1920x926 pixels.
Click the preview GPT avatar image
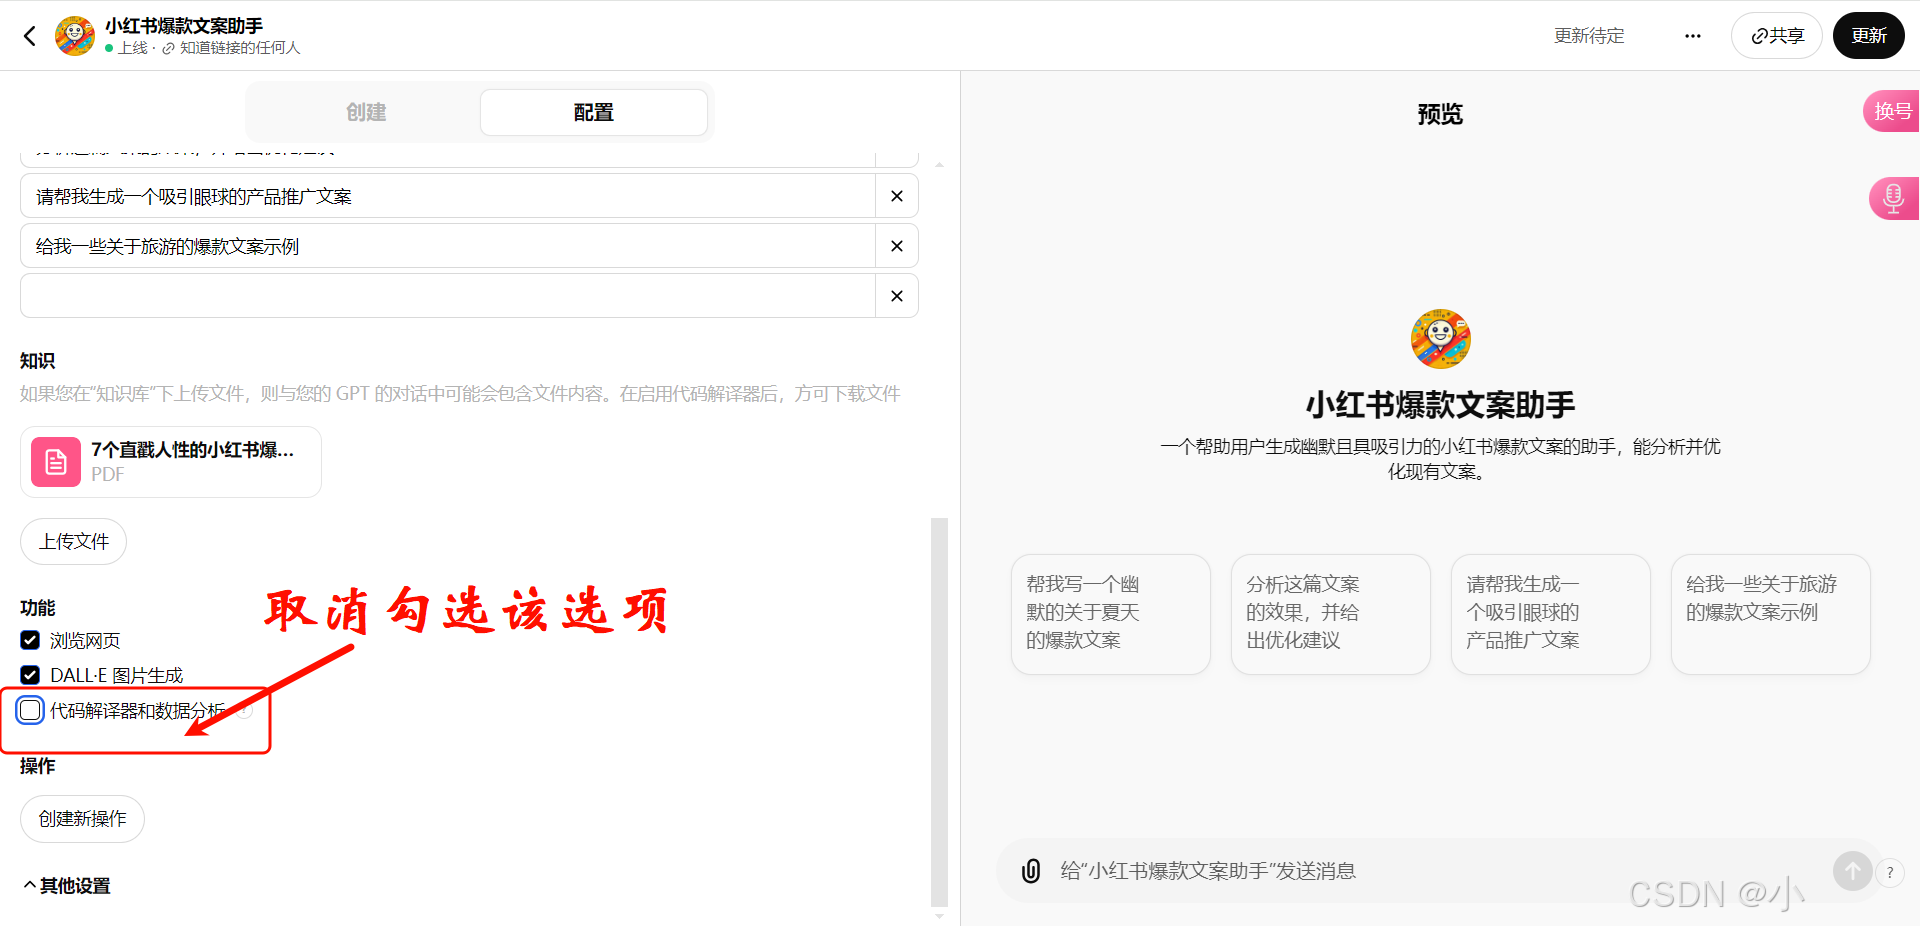[x=1440, y=339]
